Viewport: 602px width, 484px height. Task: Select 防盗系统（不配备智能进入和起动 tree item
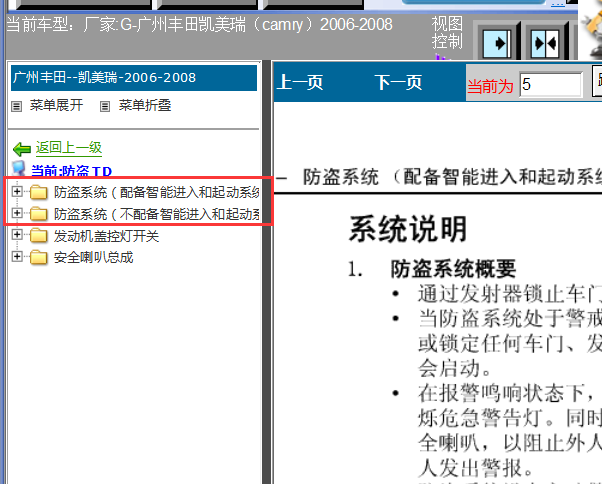[x=157, y=214]
